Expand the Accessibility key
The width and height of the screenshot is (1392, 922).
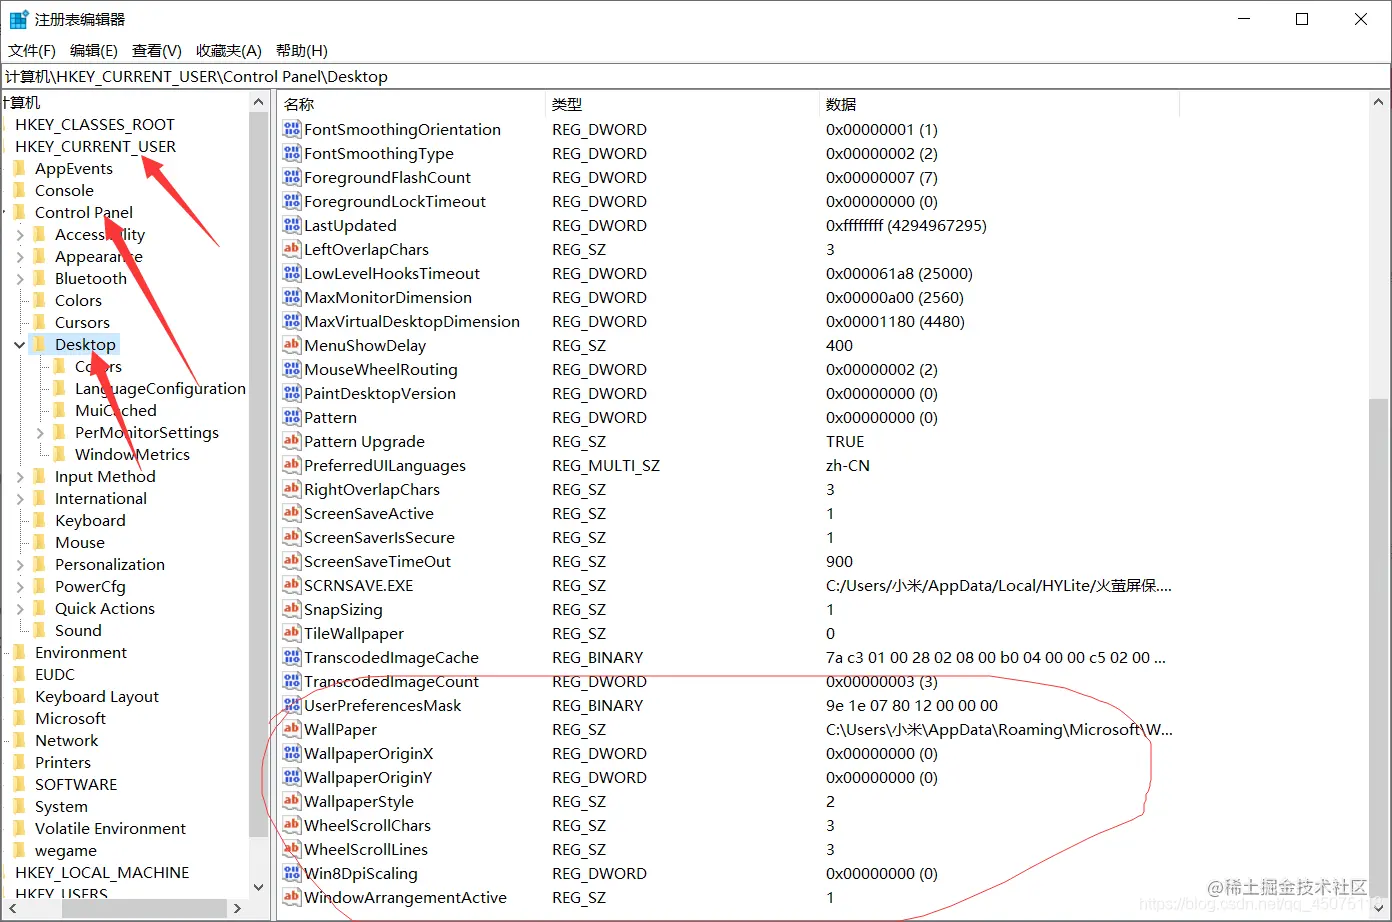click(20, 235)
